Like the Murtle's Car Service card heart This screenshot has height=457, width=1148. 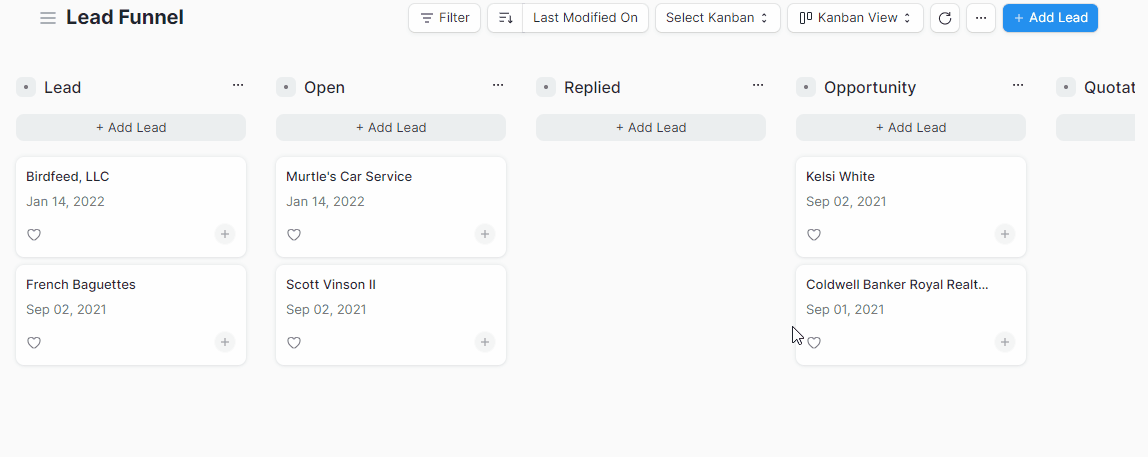(x=294, y=235)
